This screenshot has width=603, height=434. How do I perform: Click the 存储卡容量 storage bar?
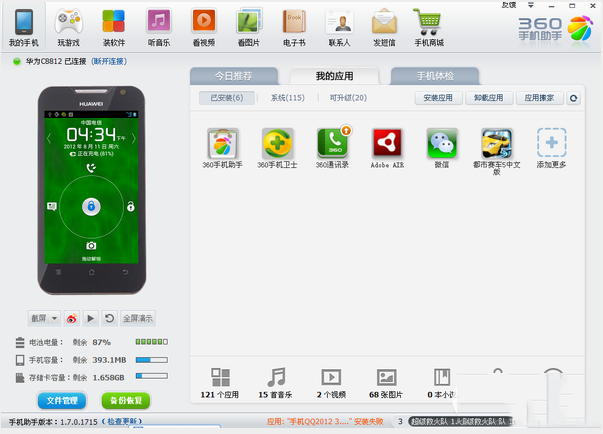[x=152, y=376]
